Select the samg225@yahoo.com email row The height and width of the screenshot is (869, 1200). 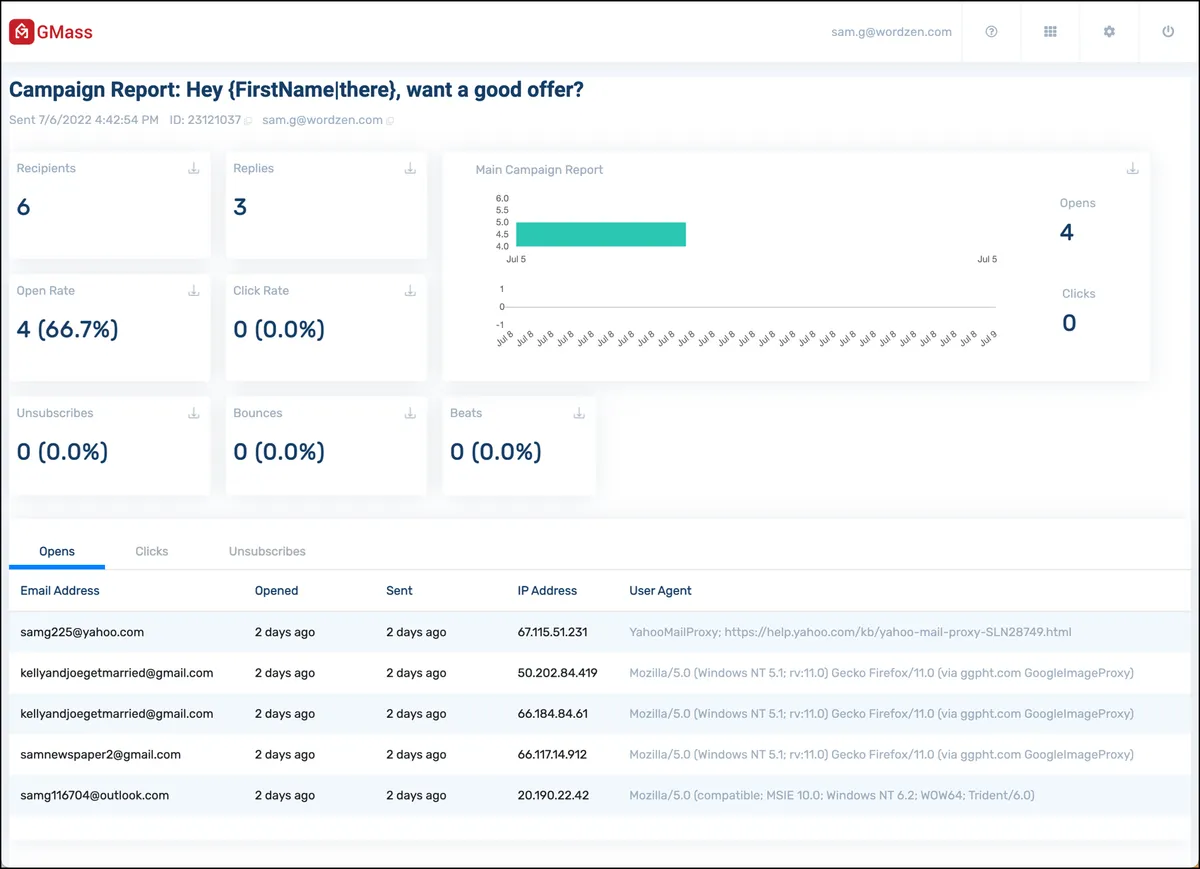600,632
